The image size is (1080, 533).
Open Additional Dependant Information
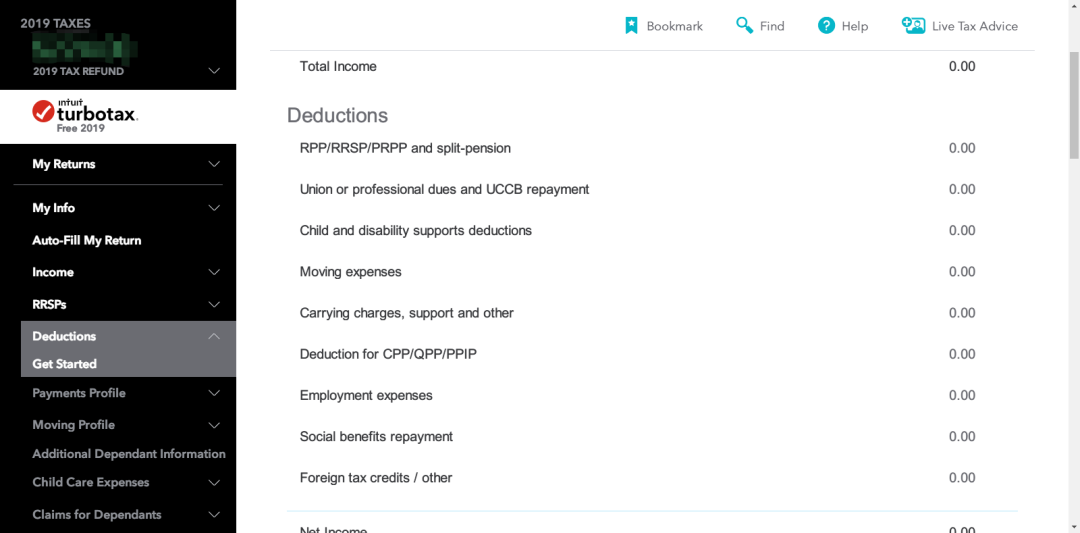129,454
